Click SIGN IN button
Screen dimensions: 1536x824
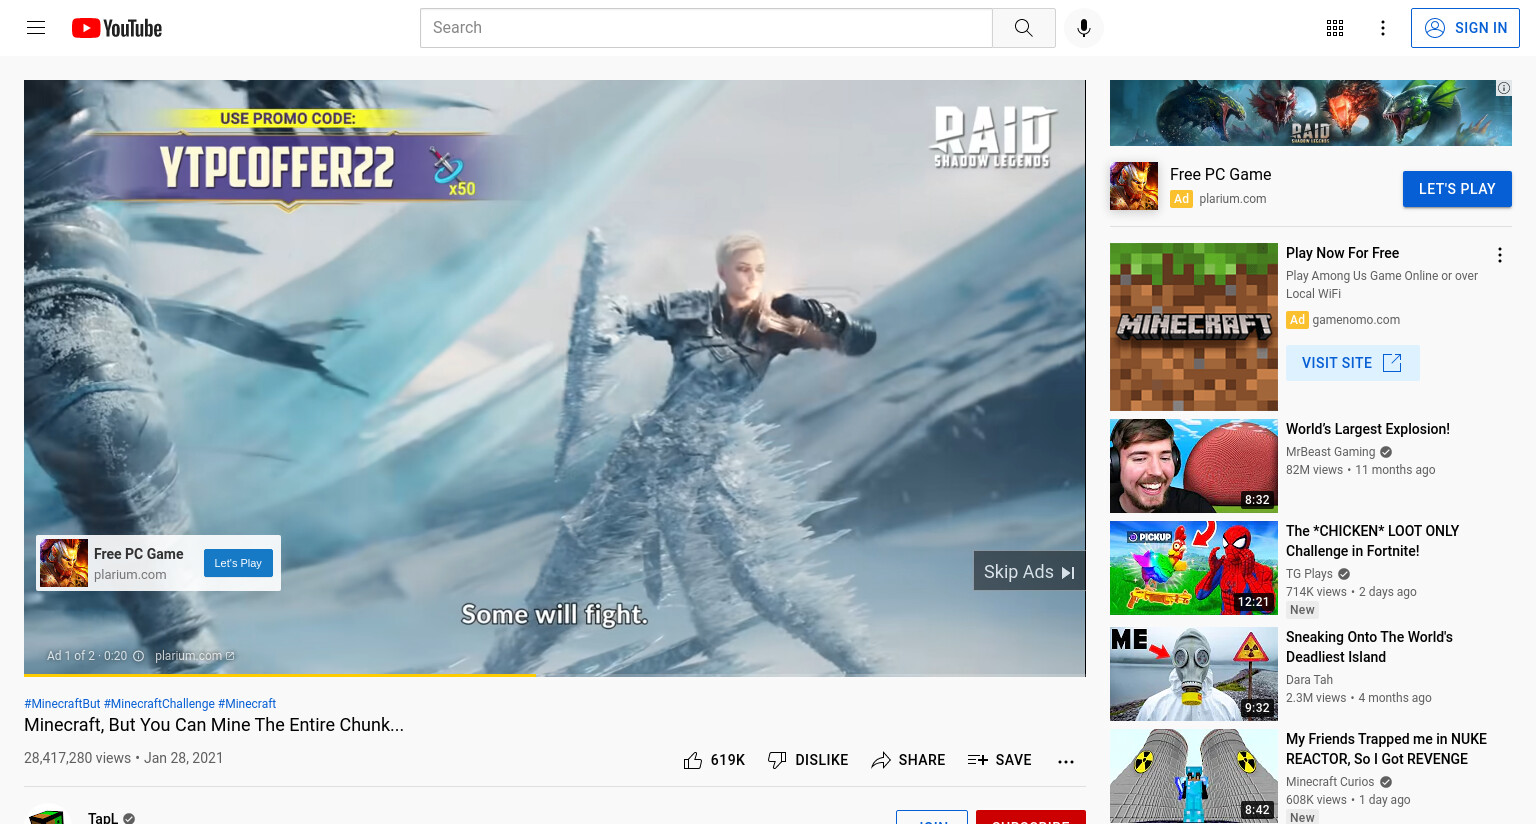pos(1465,28)
